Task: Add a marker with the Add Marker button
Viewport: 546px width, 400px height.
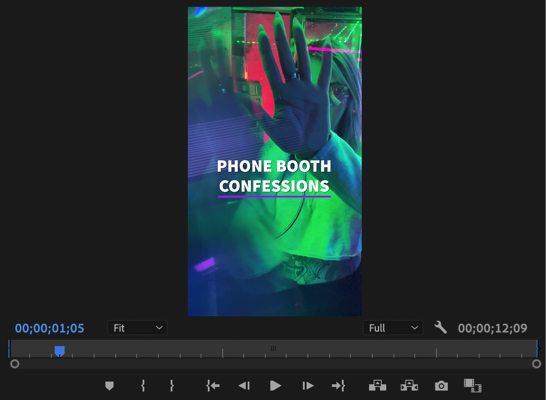Action: click(109, 386)
